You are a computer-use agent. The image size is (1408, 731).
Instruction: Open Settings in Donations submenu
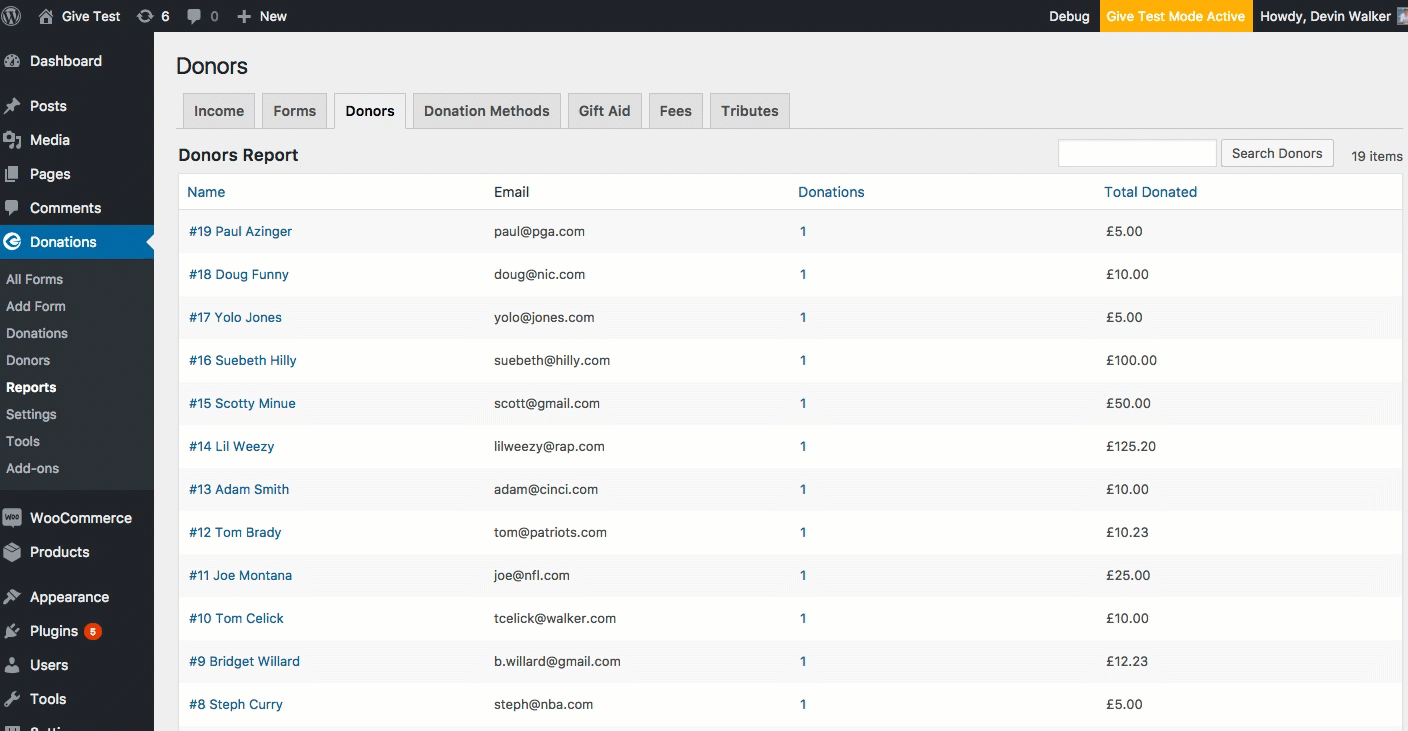coord(31,414)
